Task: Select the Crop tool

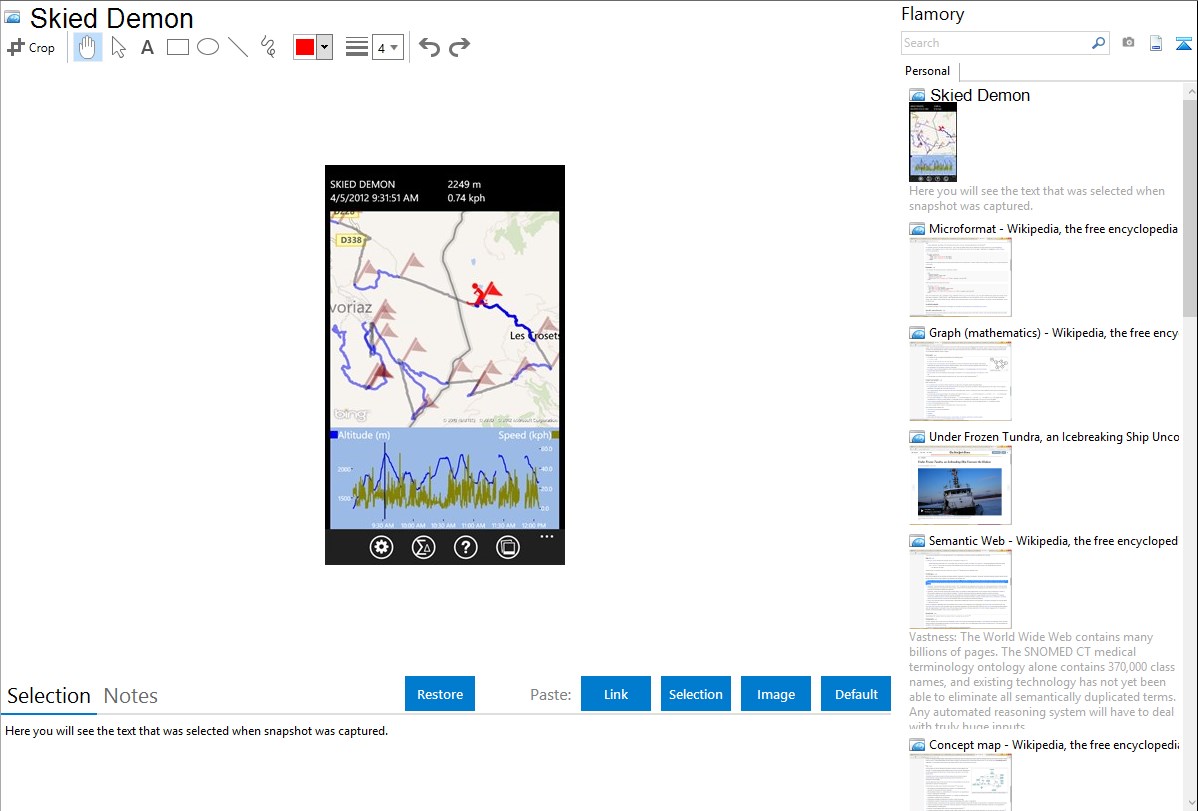Action: point(31,47)
